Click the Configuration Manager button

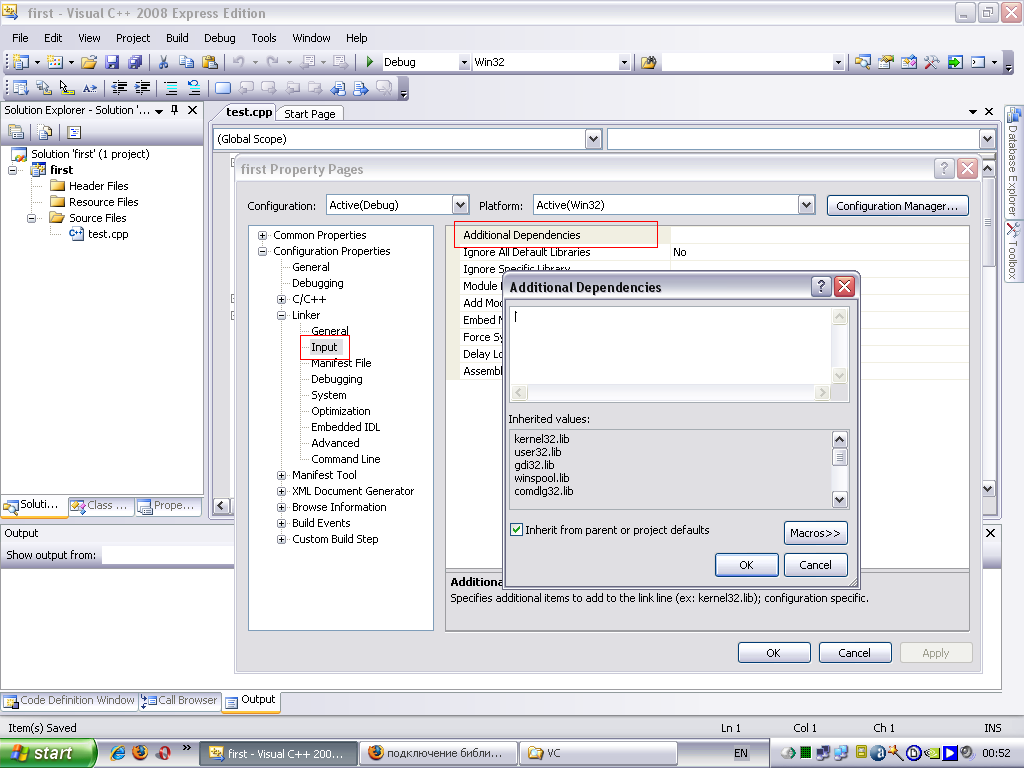[x=897, y=206]
